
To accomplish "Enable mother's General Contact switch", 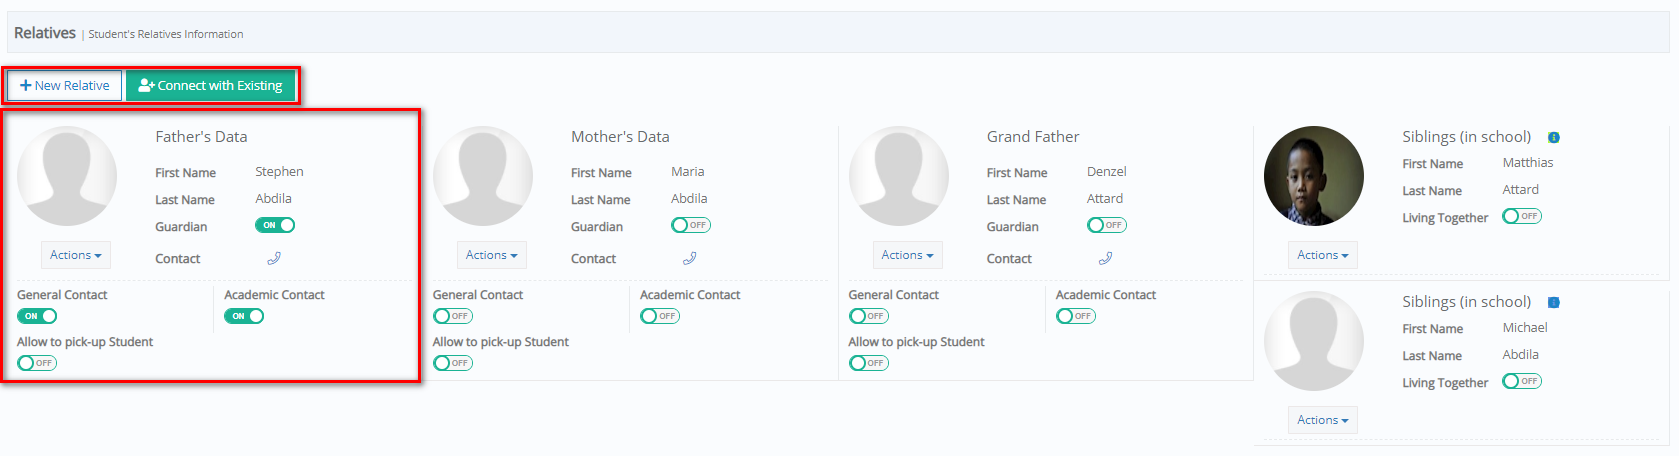I will coord(453,316).
